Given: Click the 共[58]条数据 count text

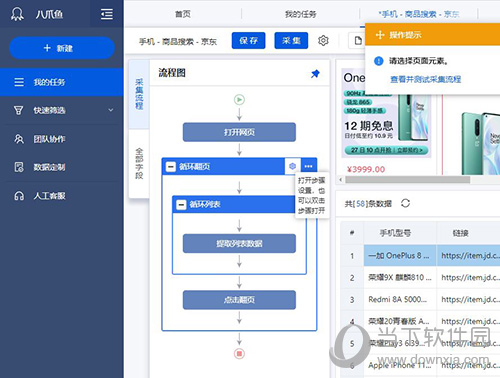Looking at the screenshot, I should [x=368, y=204].
